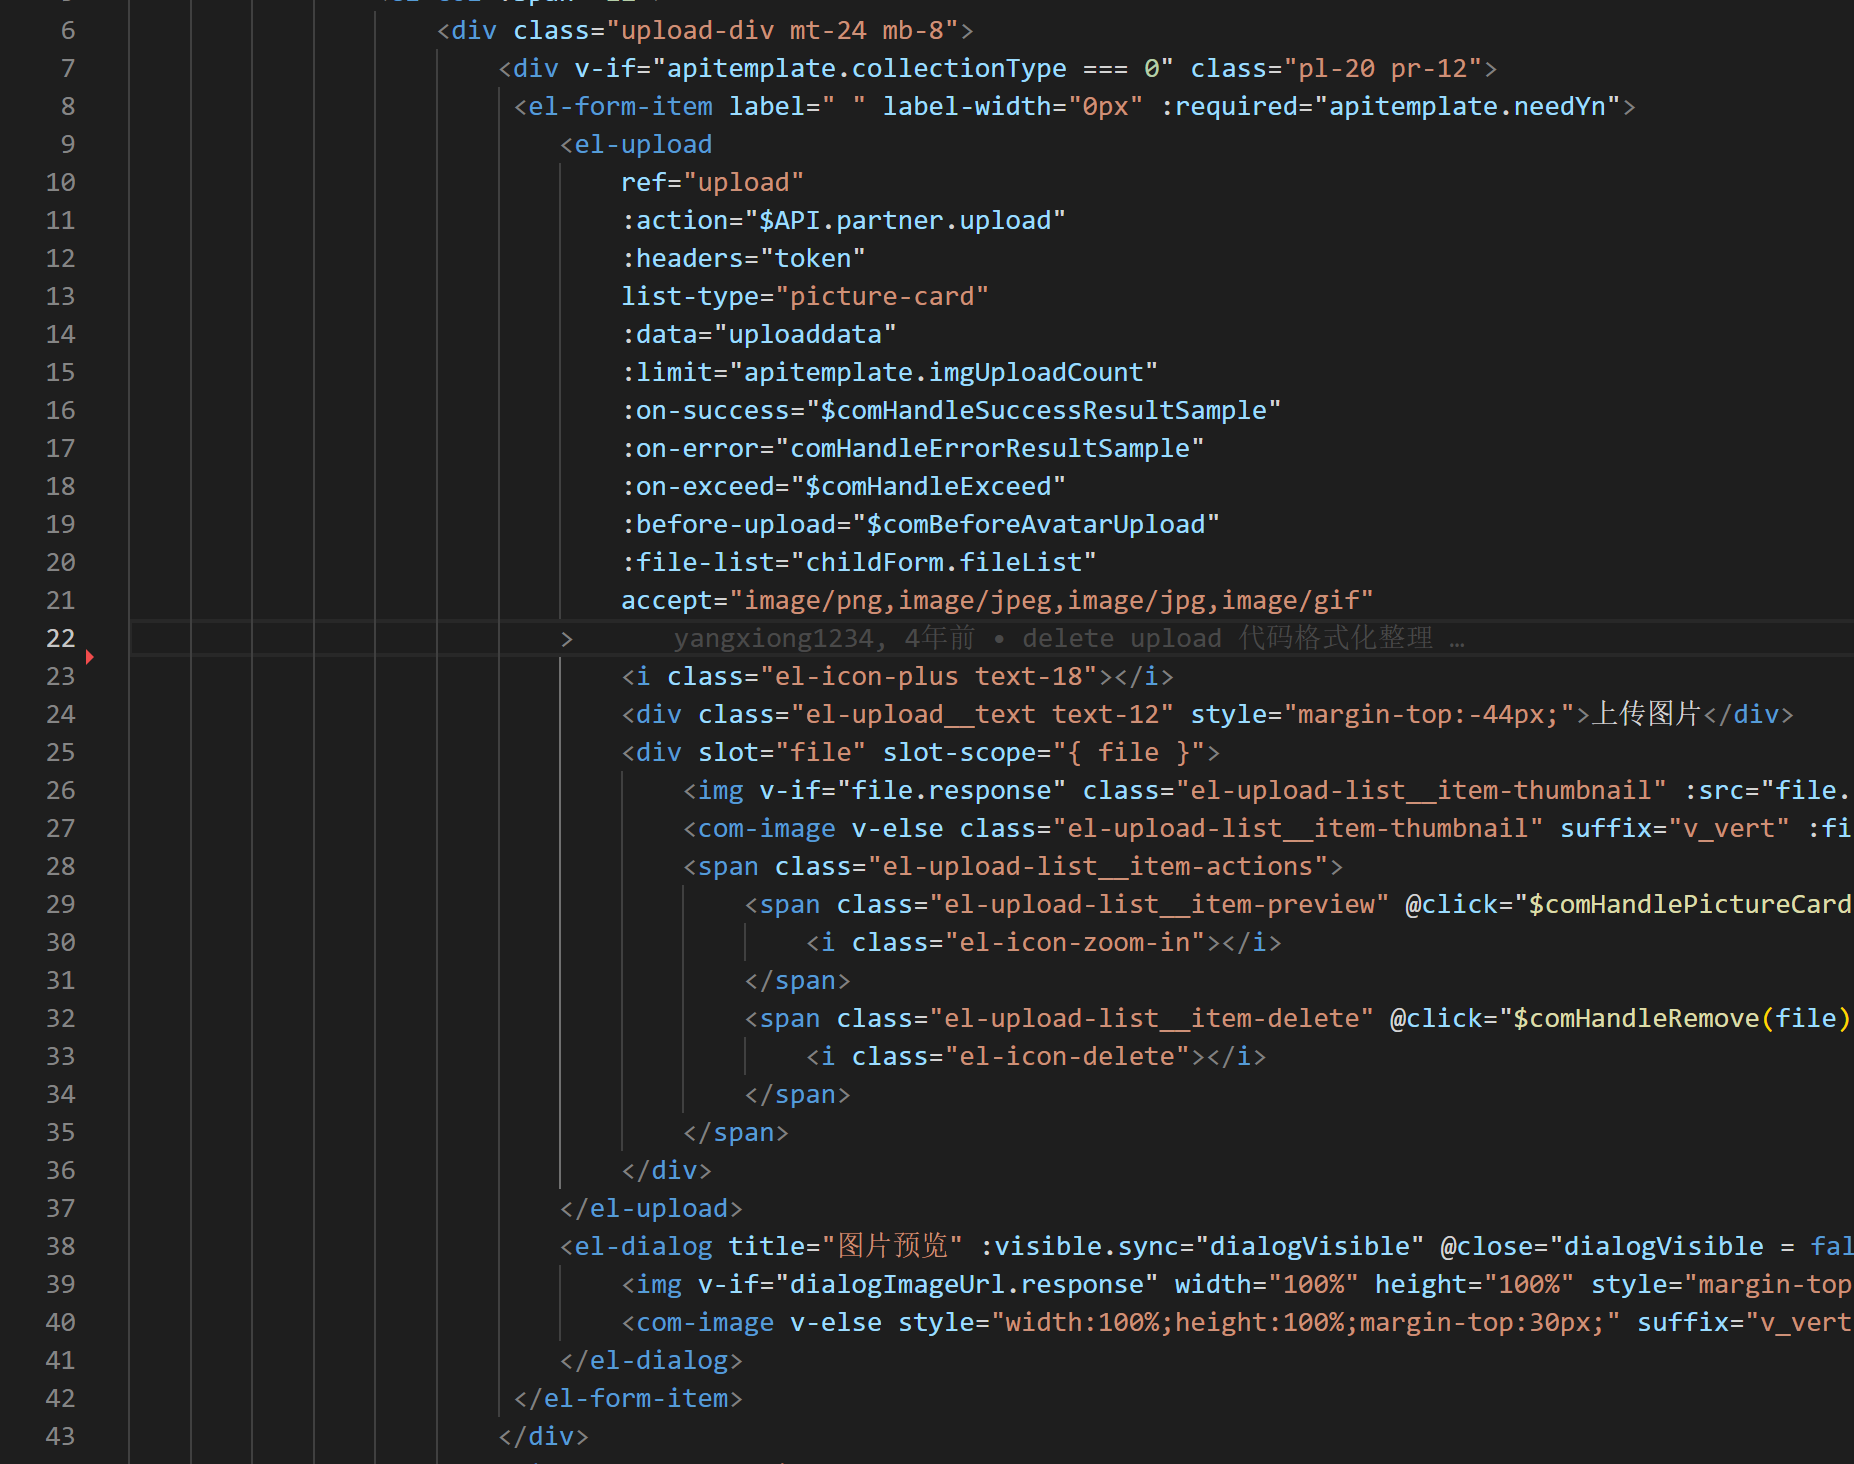Click the :headers="token" attribute
Screen dimensions: 1854x1464
tap(743, 258)
